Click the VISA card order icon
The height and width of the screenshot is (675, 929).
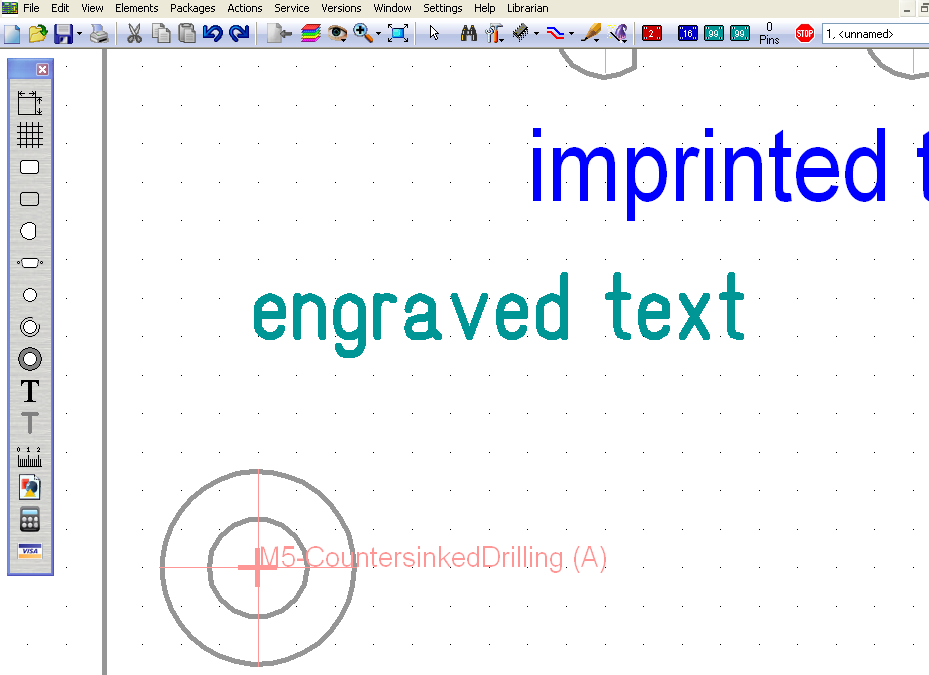click(30, 551)
